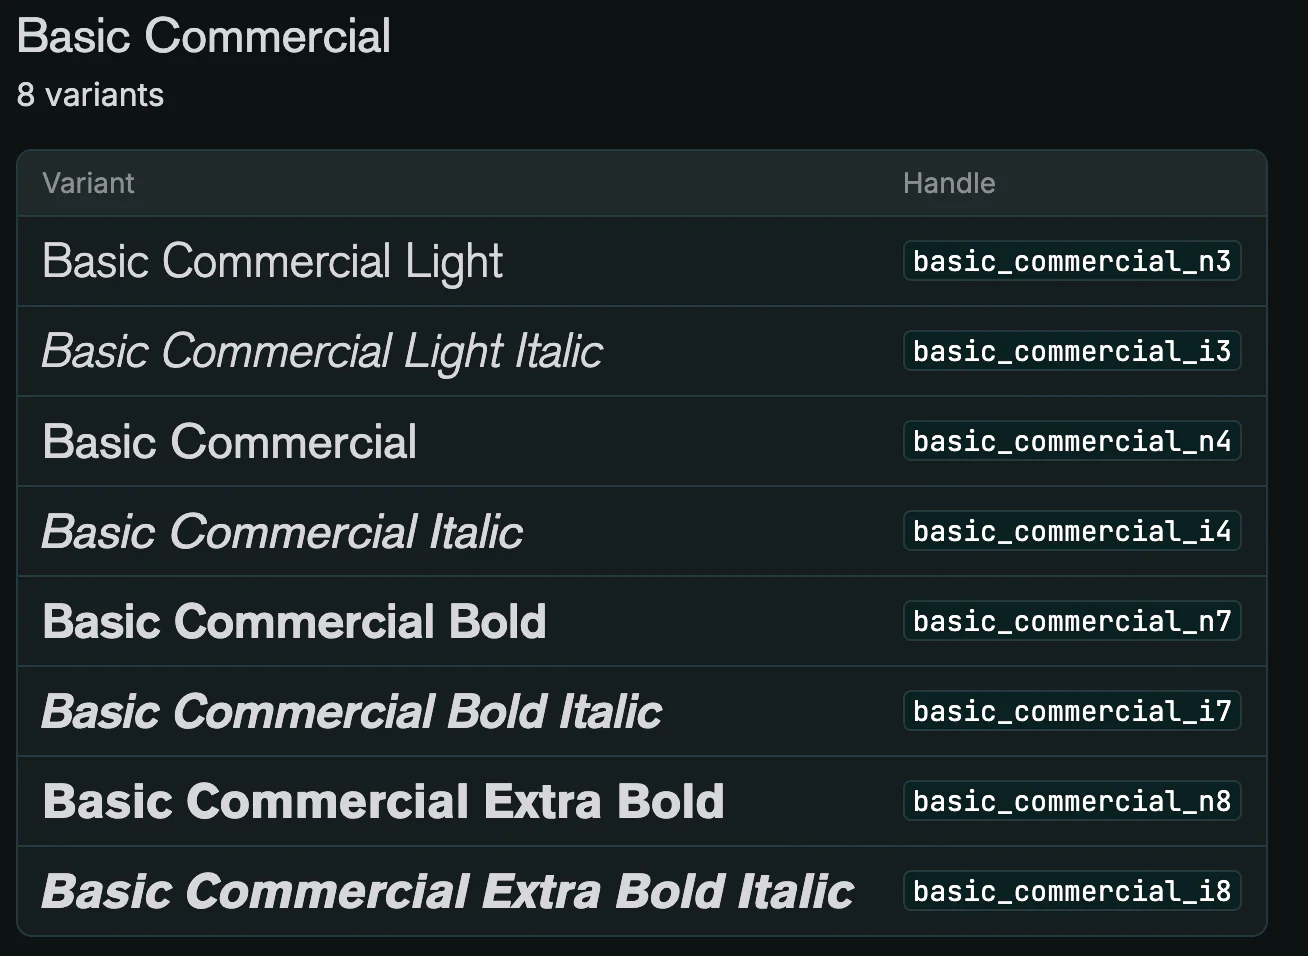Click the basic_commercial_n8 handle badge
This screenshot has width=1308, height=956.
1071,800
